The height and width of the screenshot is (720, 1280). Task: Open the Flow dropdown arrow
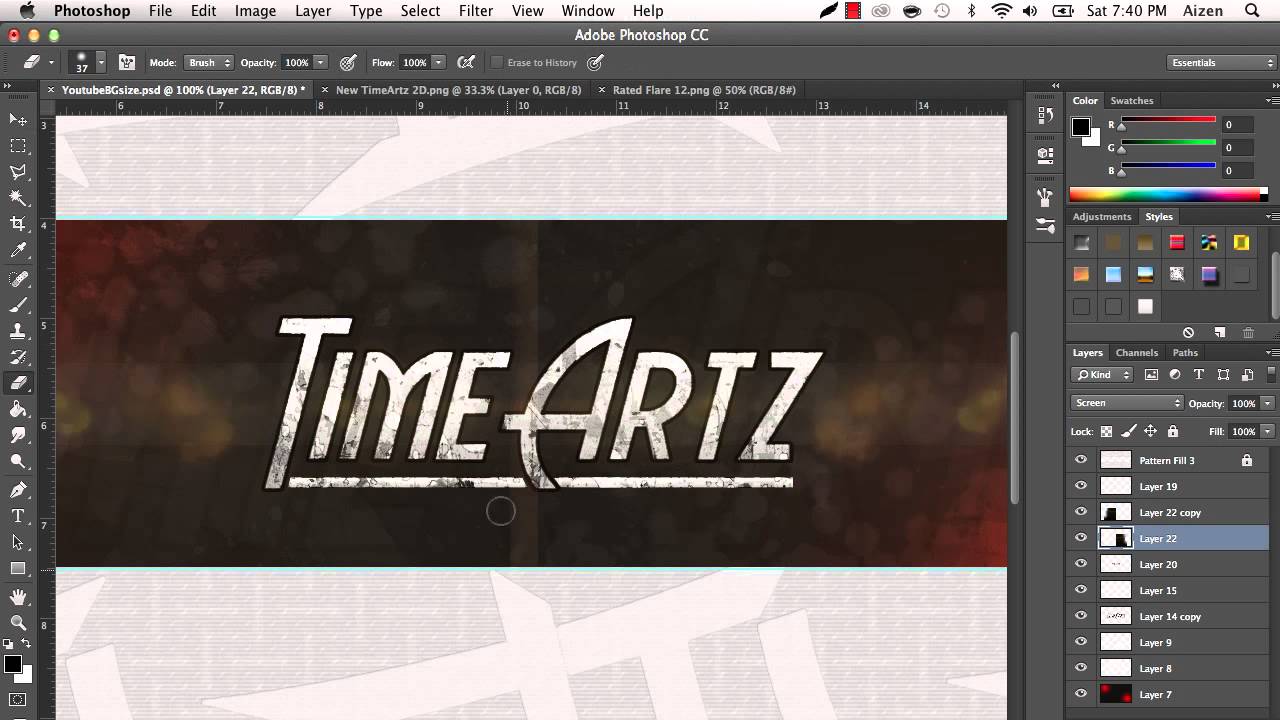(439, 62)
